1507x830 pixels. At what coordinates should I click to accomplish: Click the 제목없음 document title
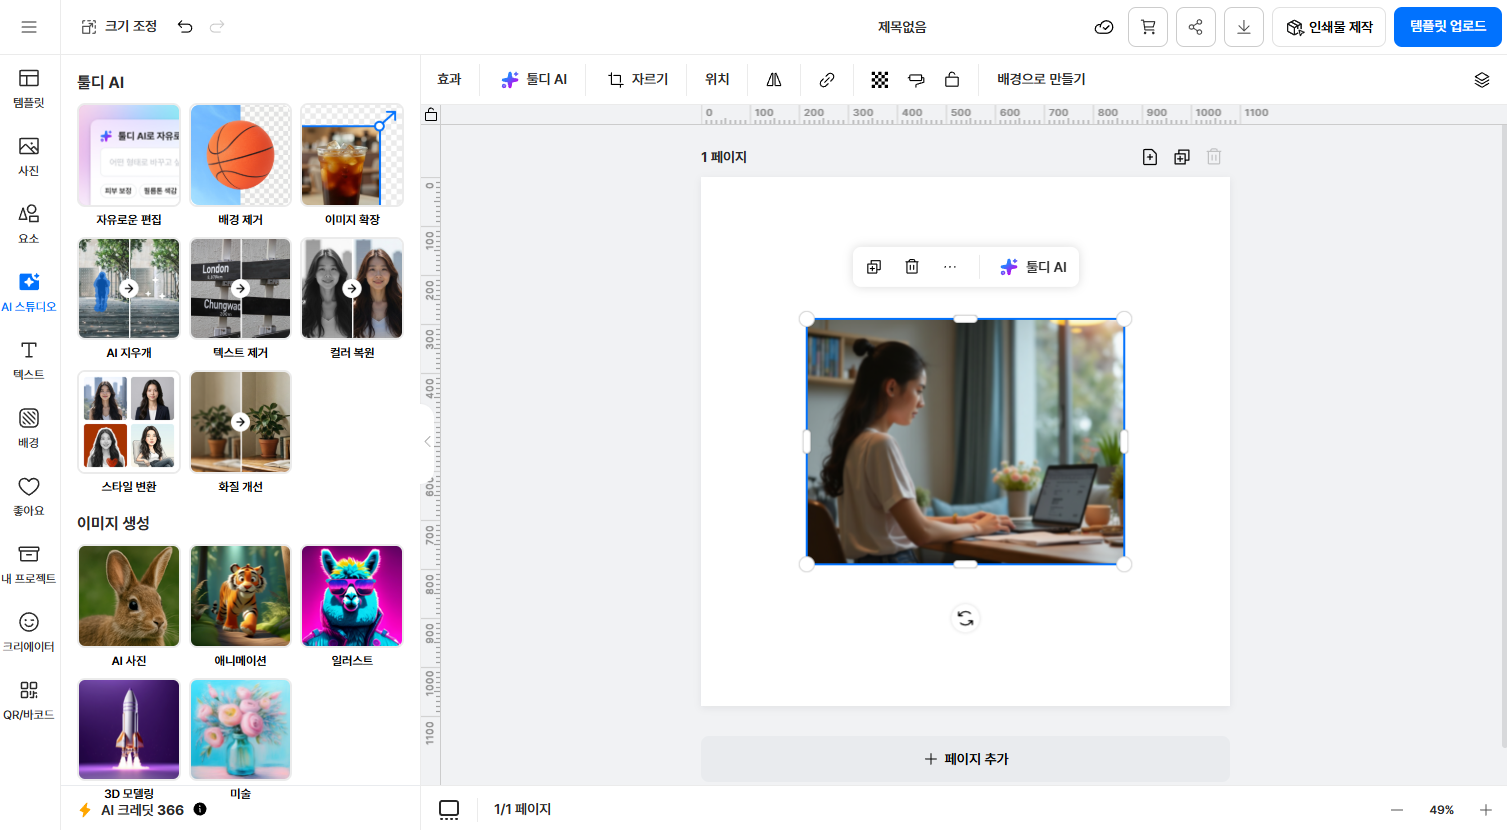pos(902,27)
